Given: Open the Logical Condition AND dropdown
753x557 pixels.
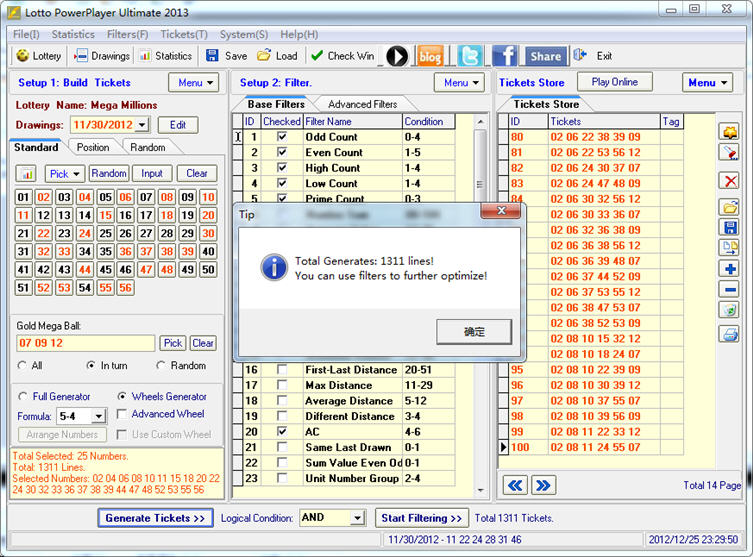Looking at the screenshot, I should 357,518.
